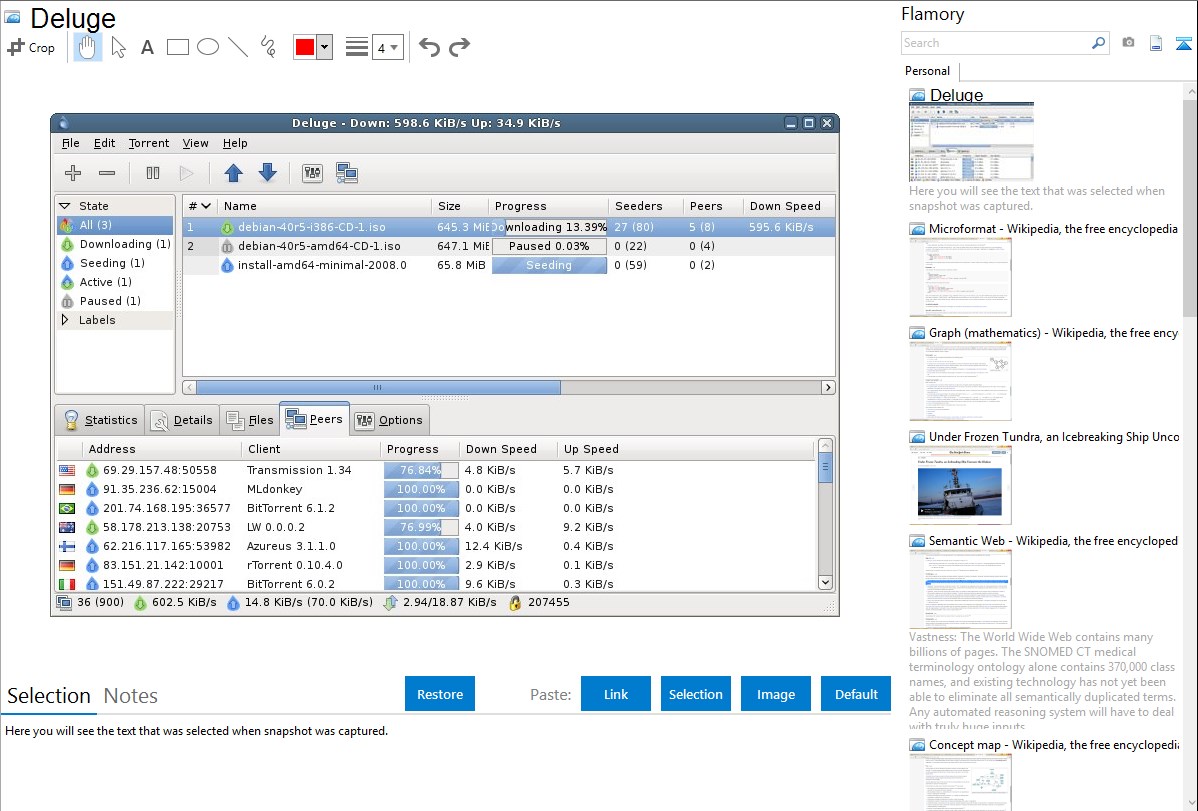Select the debian-40r5-amd64-CD-1.iso torrent row

pos(509,246)
